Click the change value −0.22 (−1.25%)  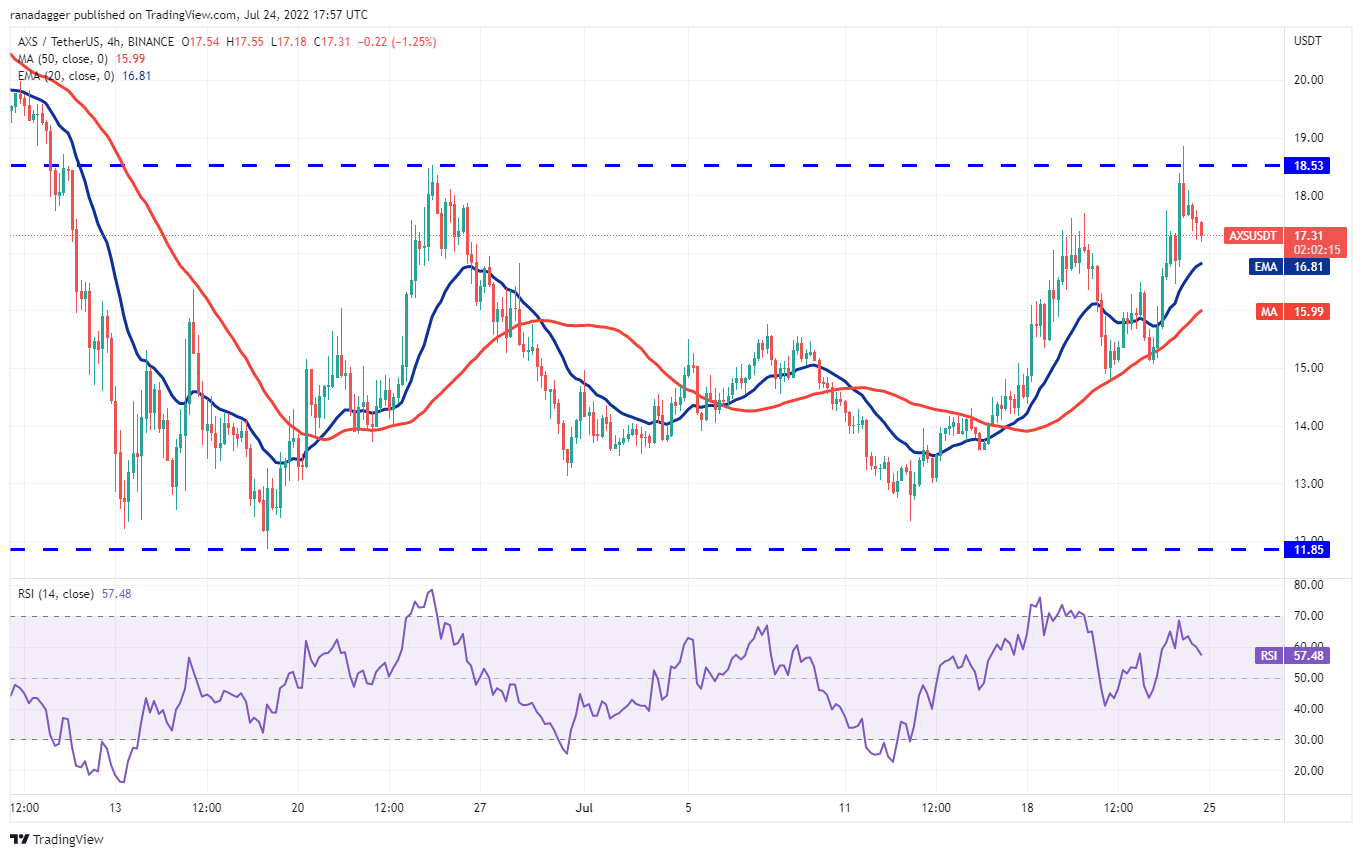(x=397, y=42)
